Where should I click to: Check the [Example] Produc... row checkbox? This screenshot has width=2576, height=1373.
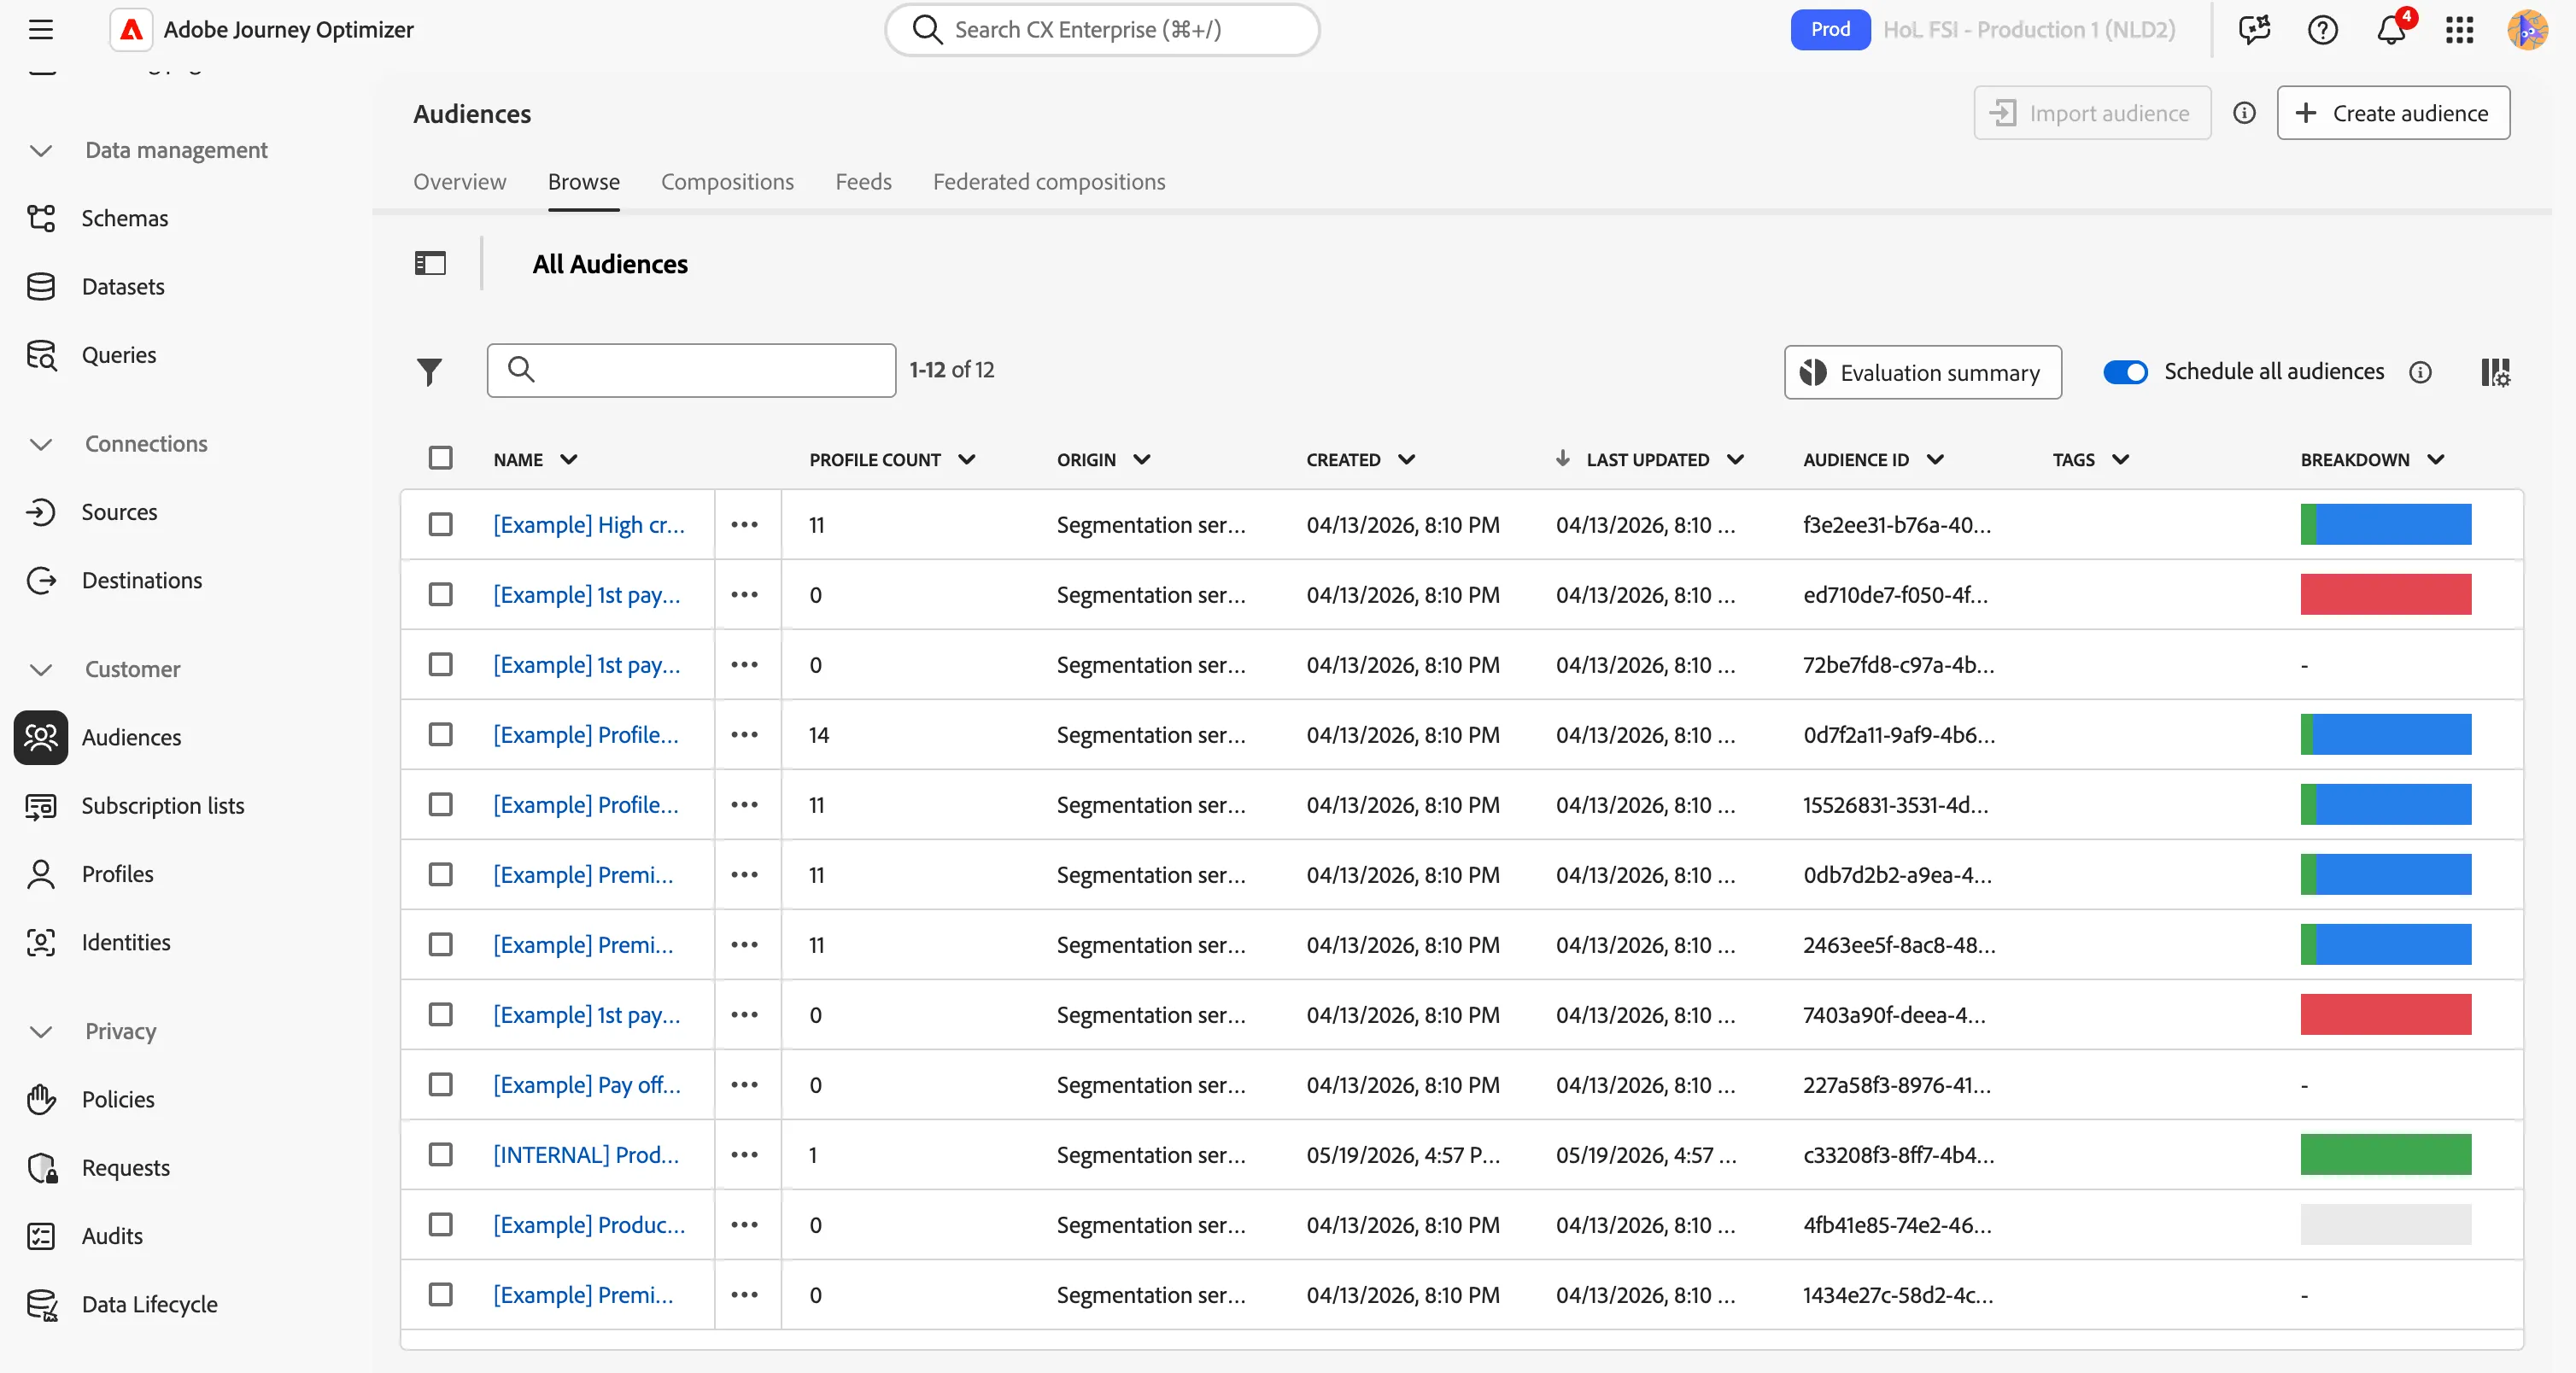coord(440,1225)
